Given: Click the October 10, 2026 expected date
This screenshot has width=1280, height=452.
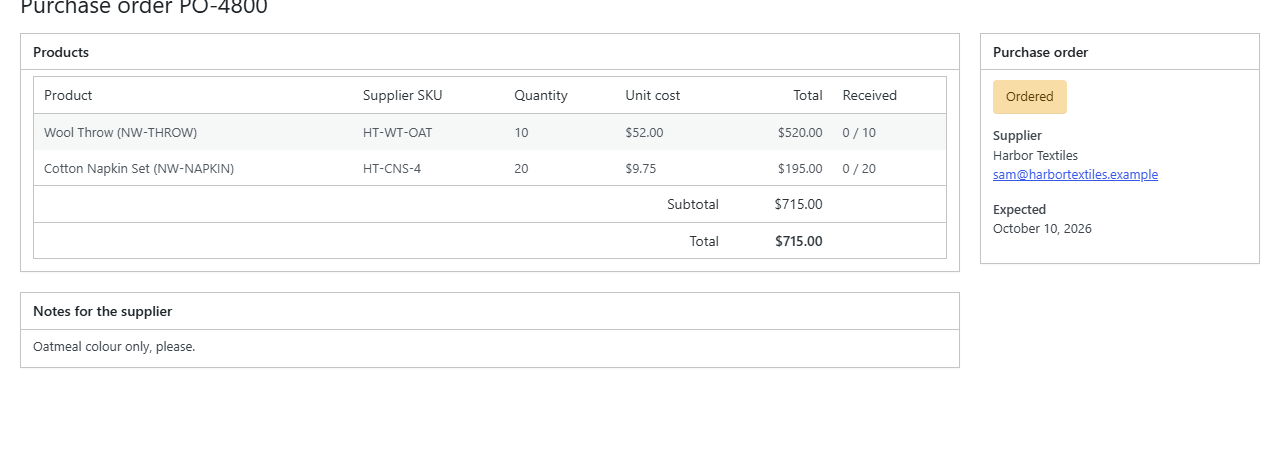Looking at the screenshot, I should point(1042,228).
